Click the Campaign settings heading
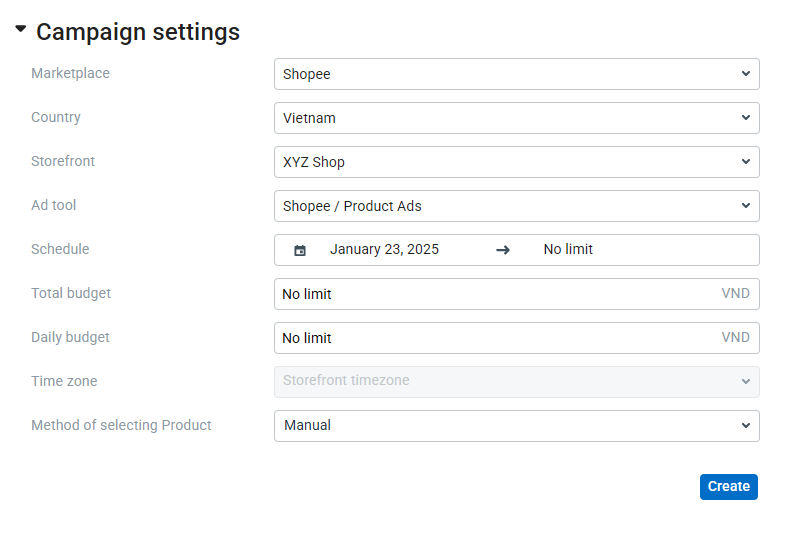805x535 pixels. [138, 32]
